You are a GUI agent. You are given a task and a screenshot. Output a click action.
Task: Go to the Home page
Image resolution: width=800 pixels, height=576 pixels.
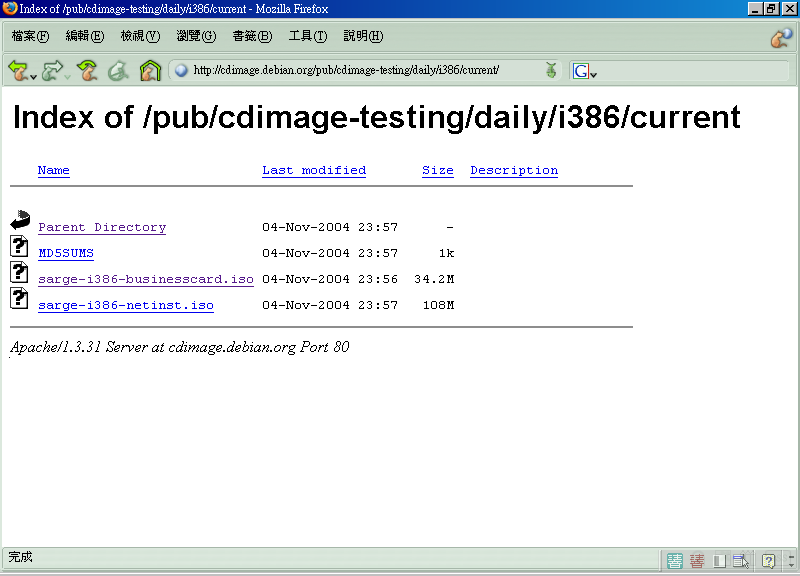tap(150, 70)
